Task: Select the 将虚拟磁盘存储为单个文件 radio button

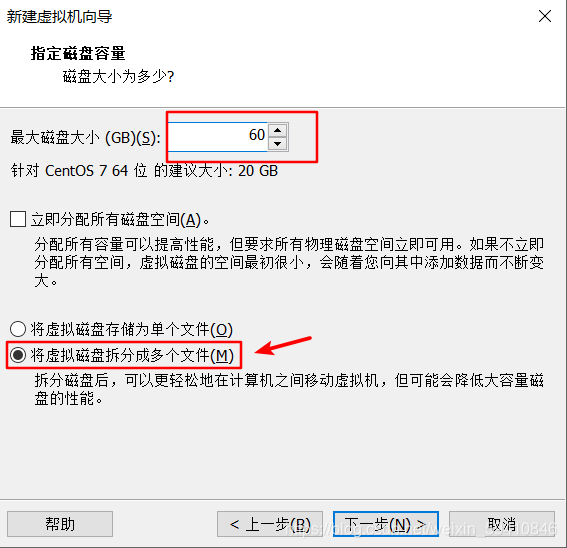Action: coord(18,329)
